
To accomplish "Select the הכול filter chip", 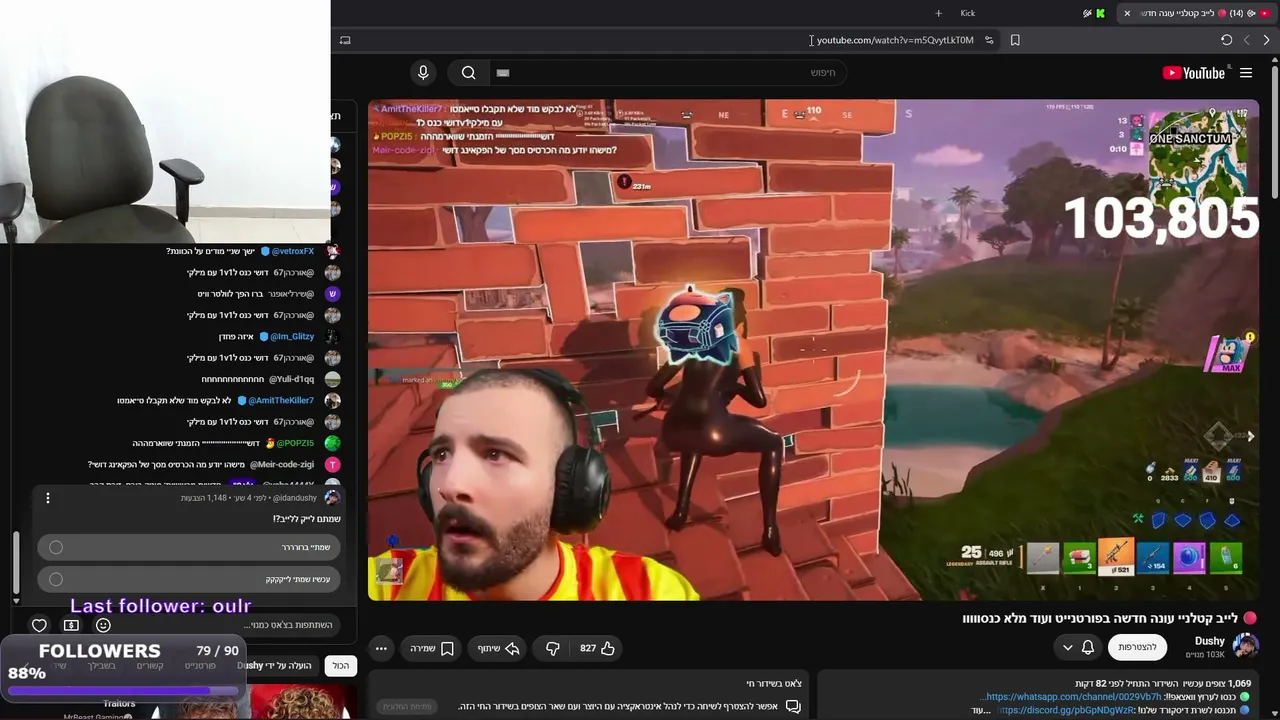I will click(341, 665).
